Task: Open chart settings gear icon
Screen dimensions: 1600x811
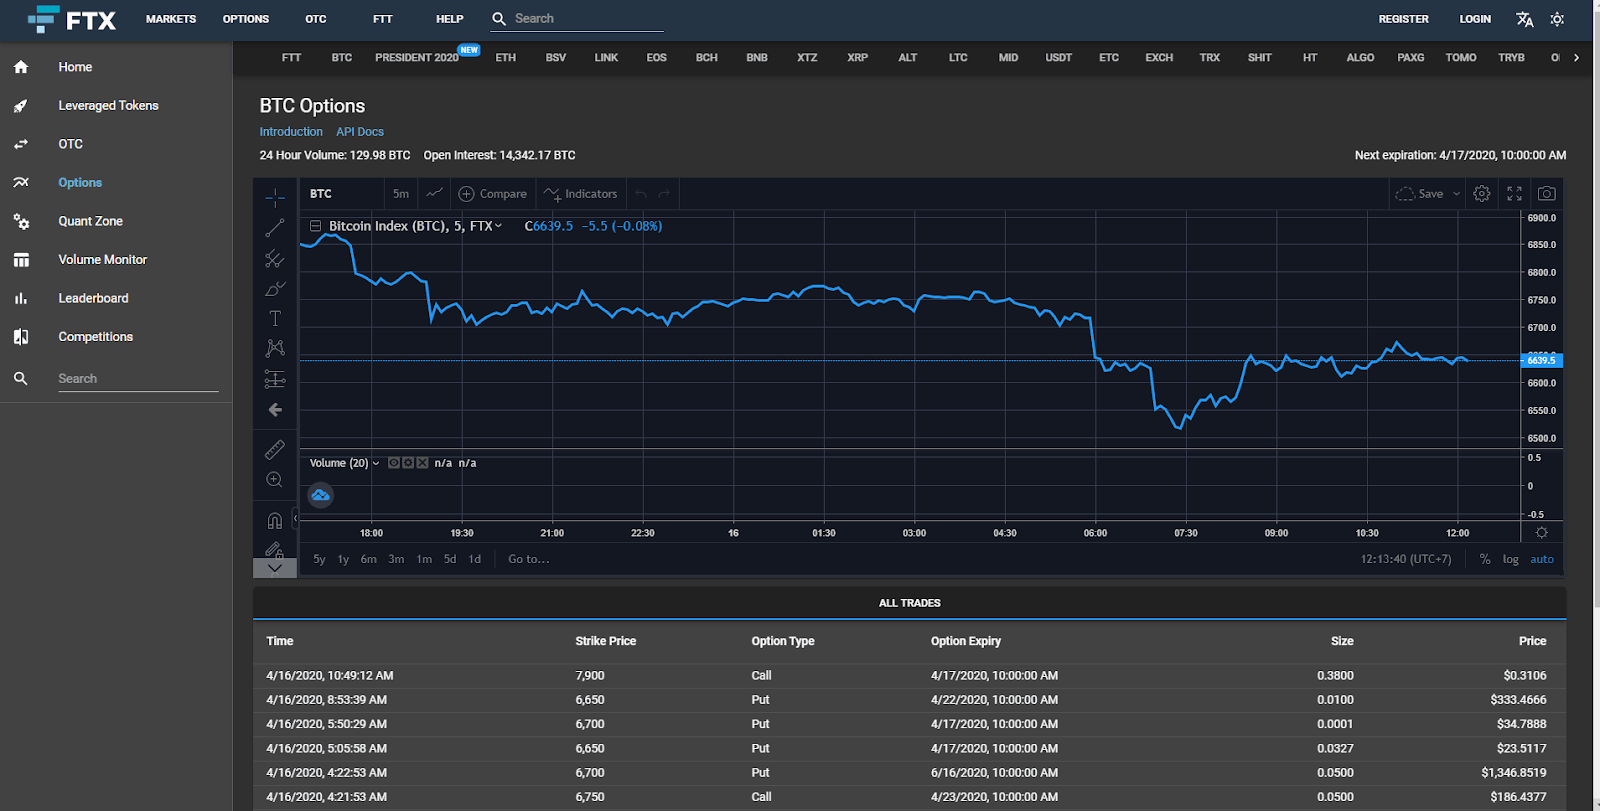Action: [x=1482, y=194]
